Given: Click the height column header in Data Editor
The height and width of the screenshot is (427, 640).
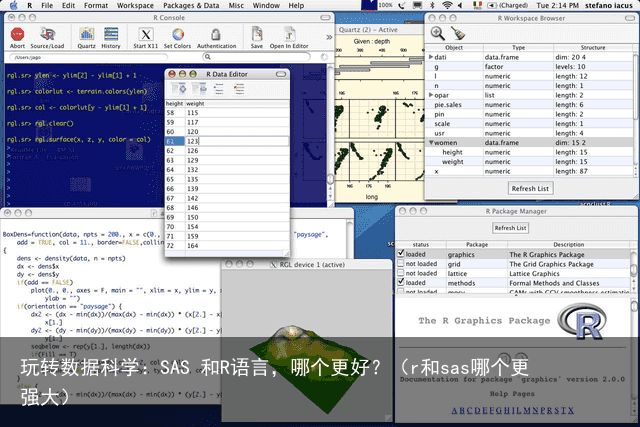Looking at the screenshot, I should [x=174, y=104].
